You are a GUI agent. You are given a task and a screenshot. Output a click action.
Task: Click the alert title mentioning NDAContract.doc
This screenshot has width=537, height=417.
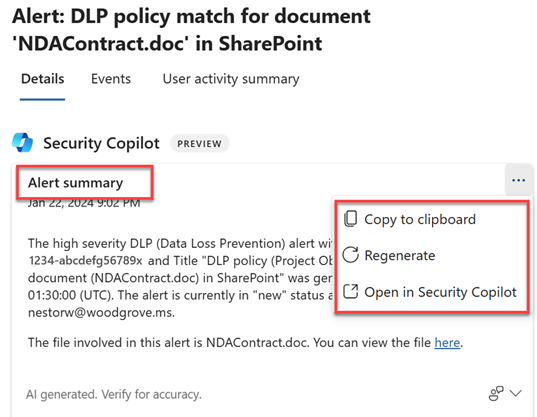(191, 30)
